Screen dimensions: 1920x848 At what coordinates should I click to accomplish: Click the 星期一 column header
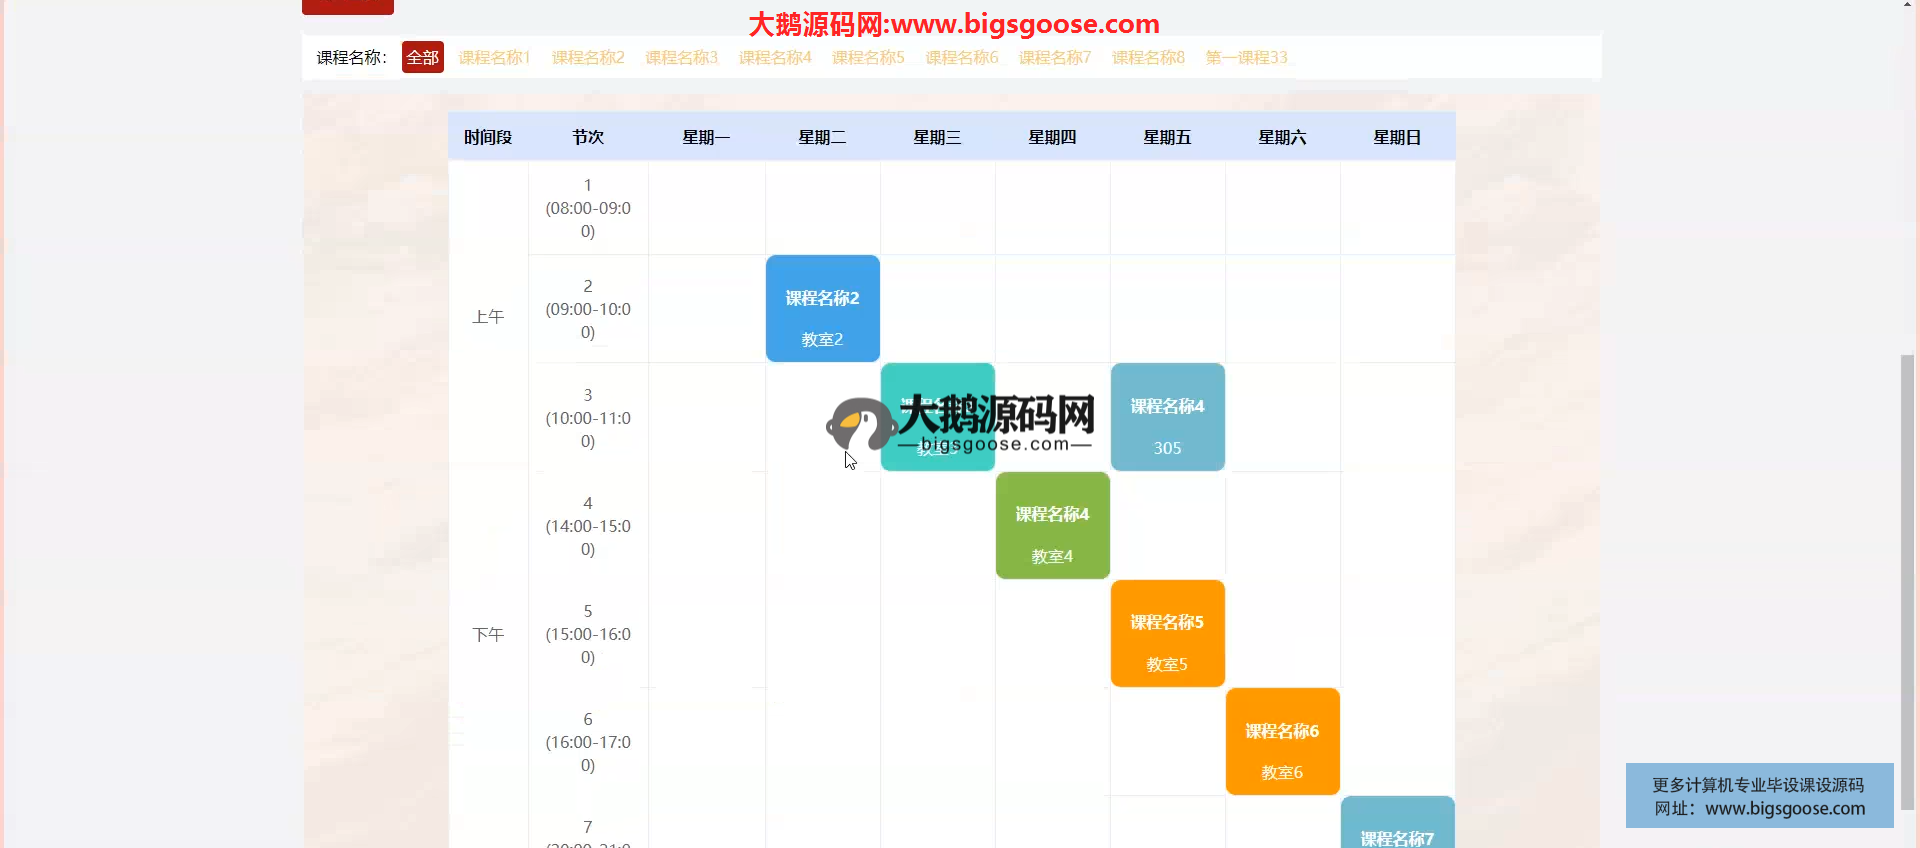coord(706,137)
